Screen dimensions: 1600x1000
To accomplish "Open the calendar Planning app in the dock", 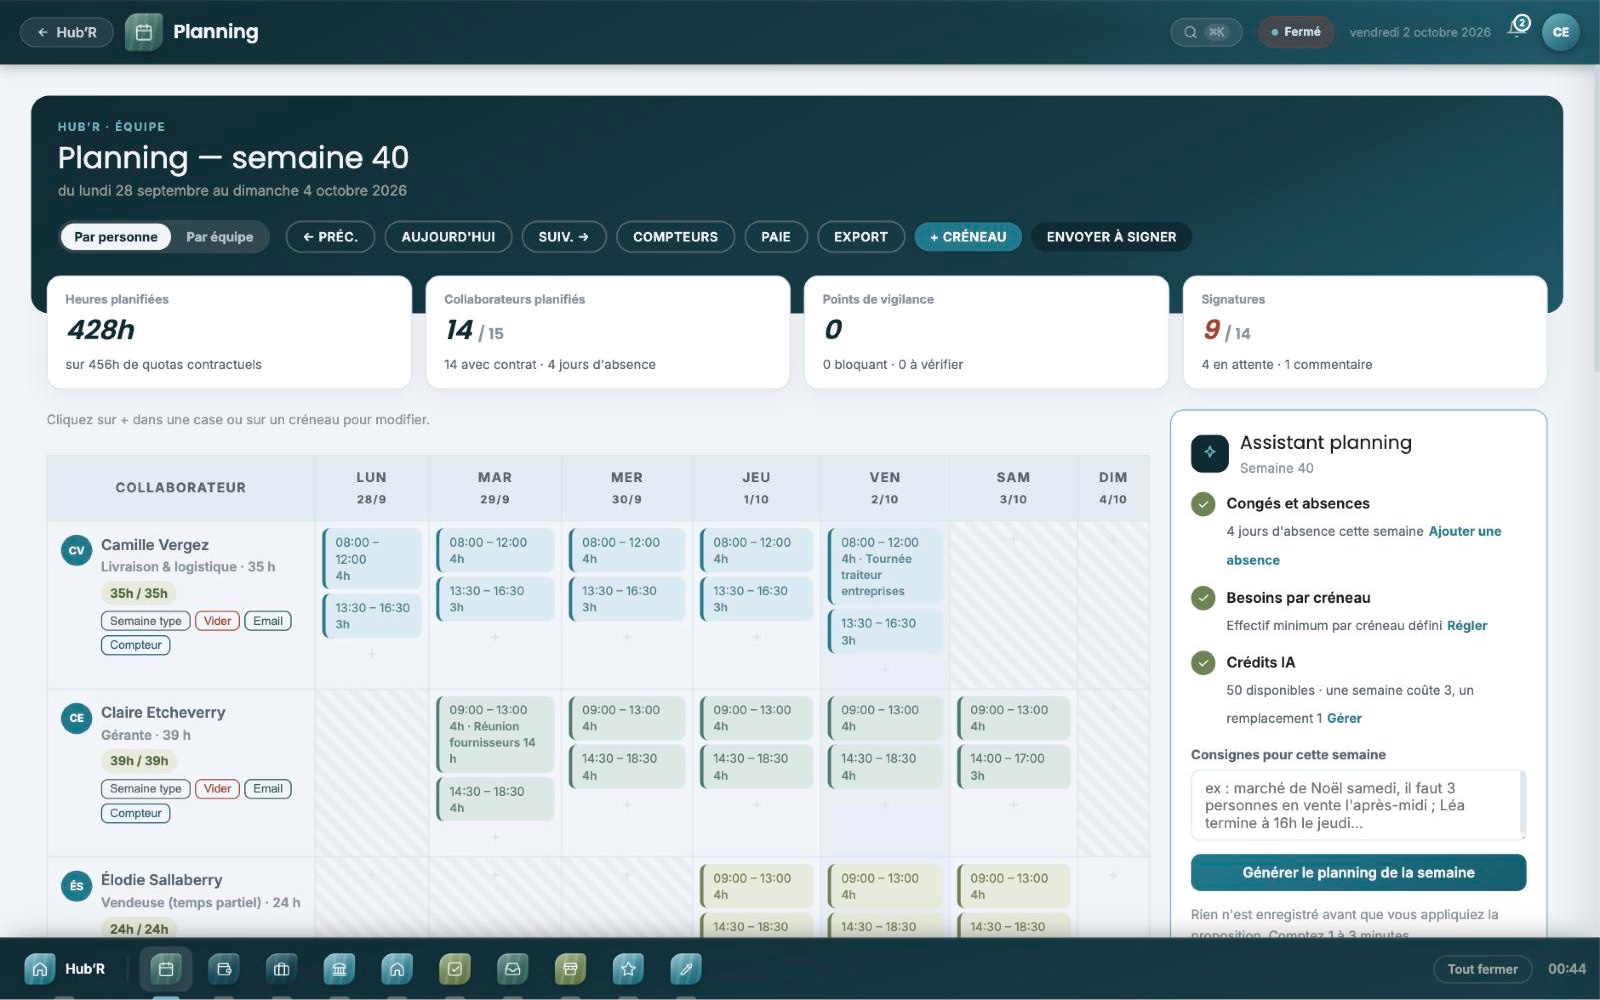I will coord(166,968).
